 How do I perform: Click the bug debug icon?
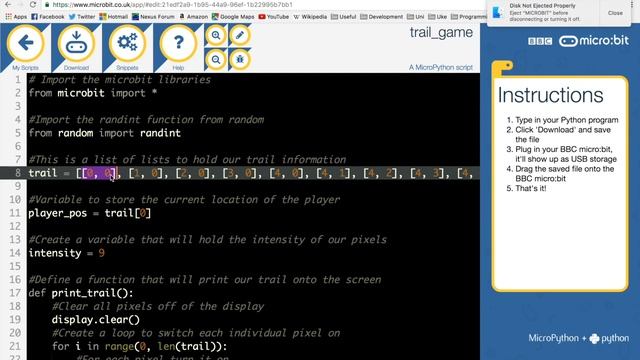[240, 60]
